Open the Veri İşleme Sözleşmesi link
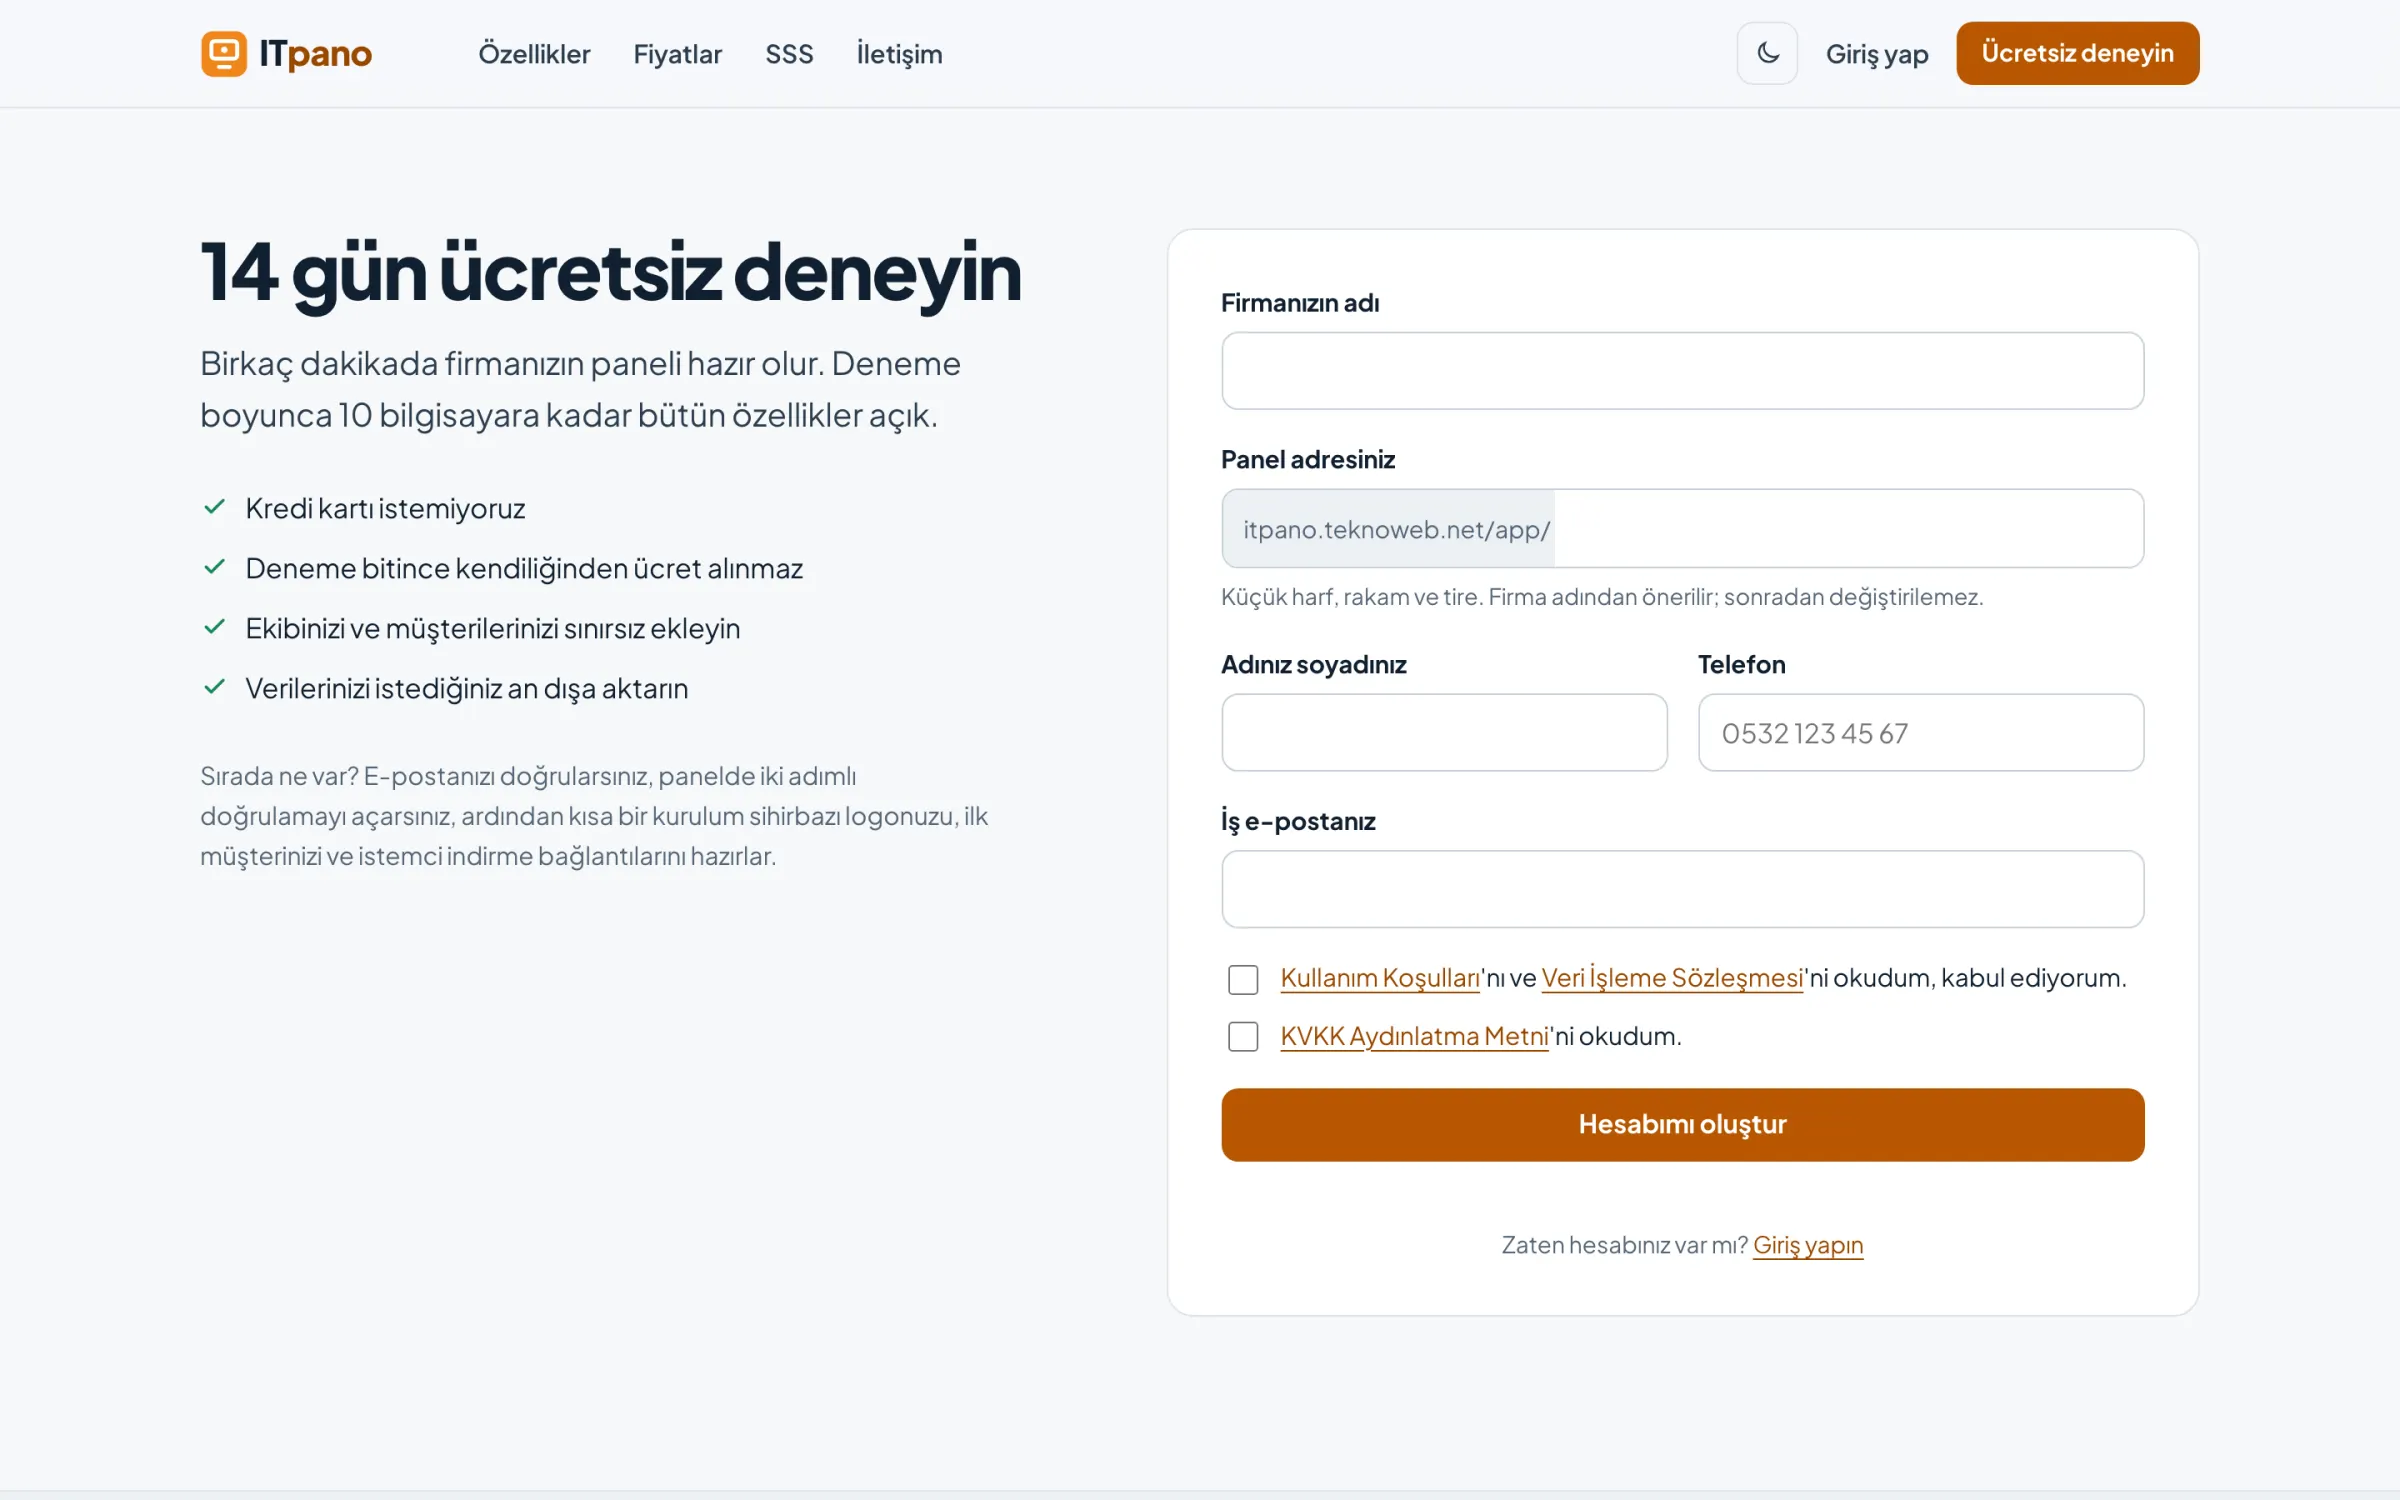 coord(1672,978)
